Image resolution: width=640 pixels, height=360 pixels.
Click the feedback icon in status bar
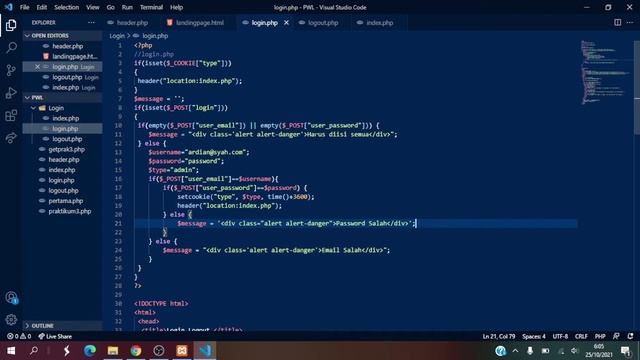pos(616,336)
